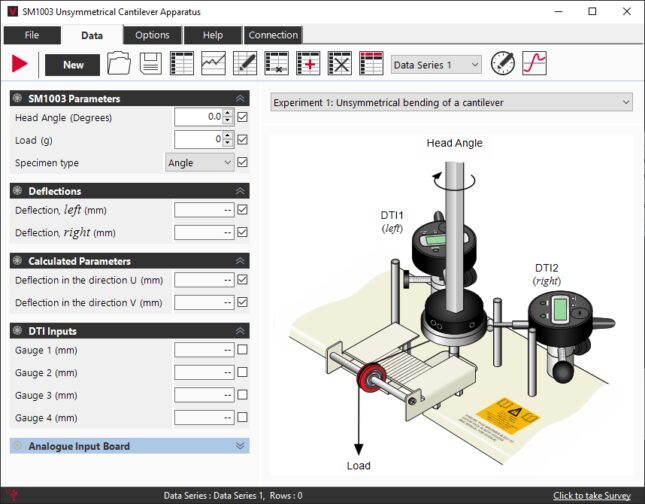Click the delete data series icon
This screenshot has height=504, width=645.
[x=340, y=64]
